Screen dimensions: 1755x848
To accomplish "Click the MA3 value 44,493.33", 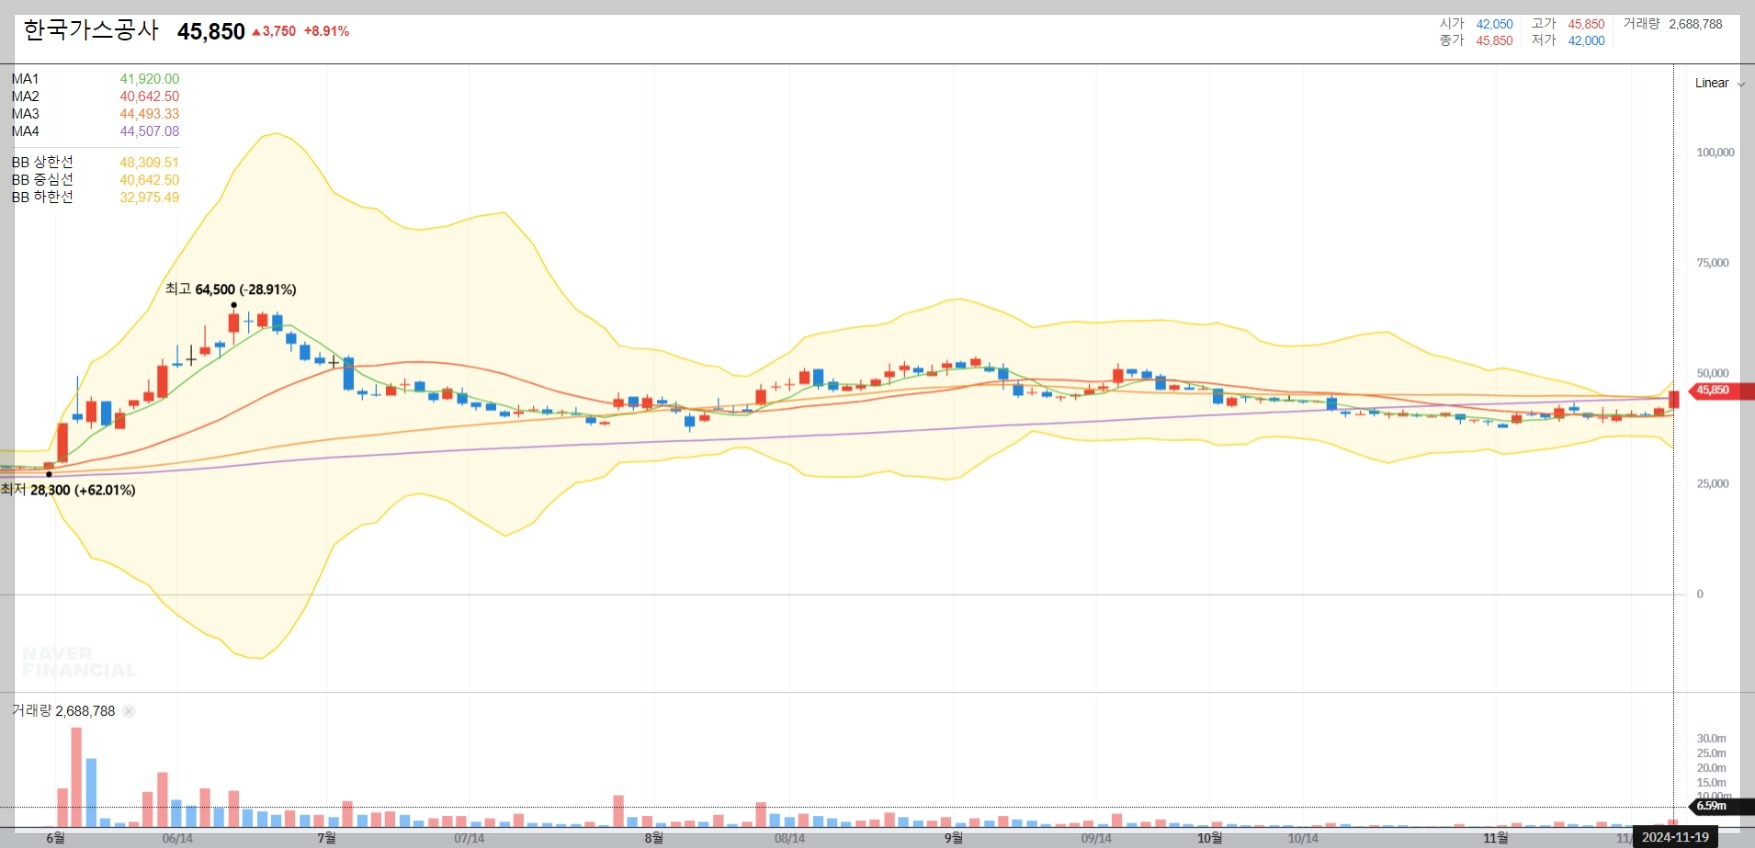I will pyautogui.click(x=149, y=114).
